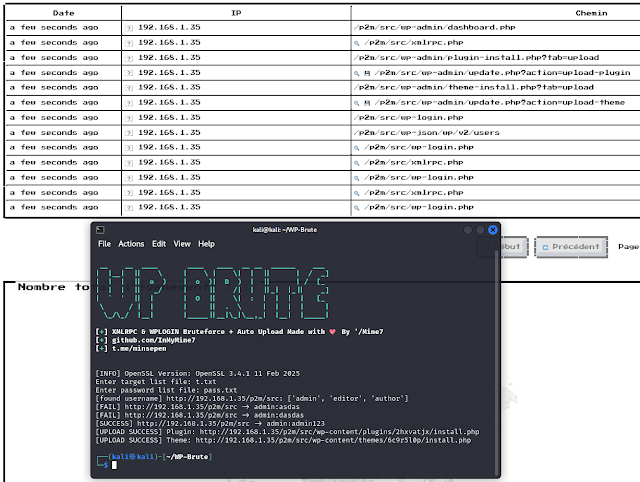Open the File menu in the terminal
The width and height of the screenshot is (640, 482).
coord(104,244)
